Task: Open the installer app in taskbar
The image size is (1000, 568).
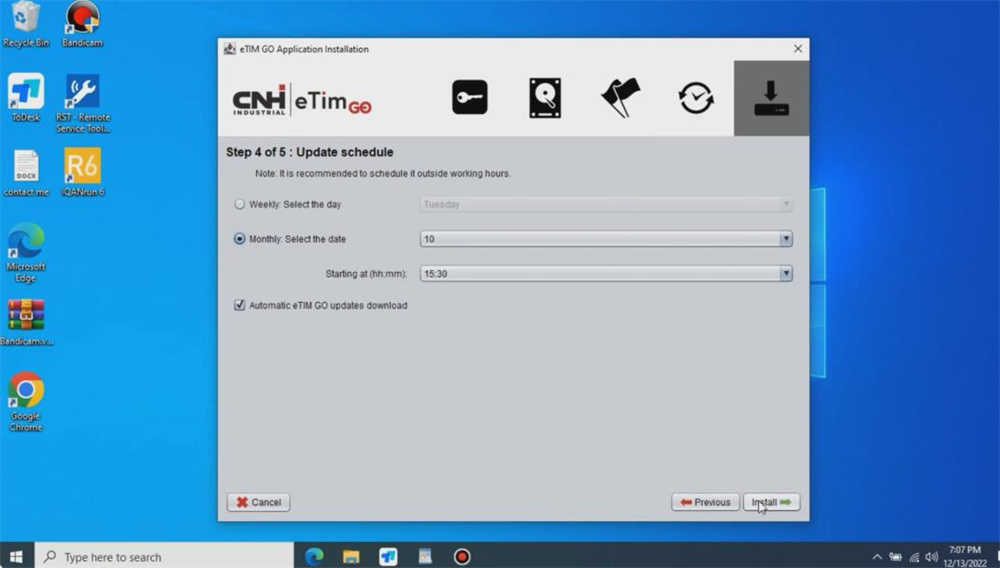Action: (425, 557)
